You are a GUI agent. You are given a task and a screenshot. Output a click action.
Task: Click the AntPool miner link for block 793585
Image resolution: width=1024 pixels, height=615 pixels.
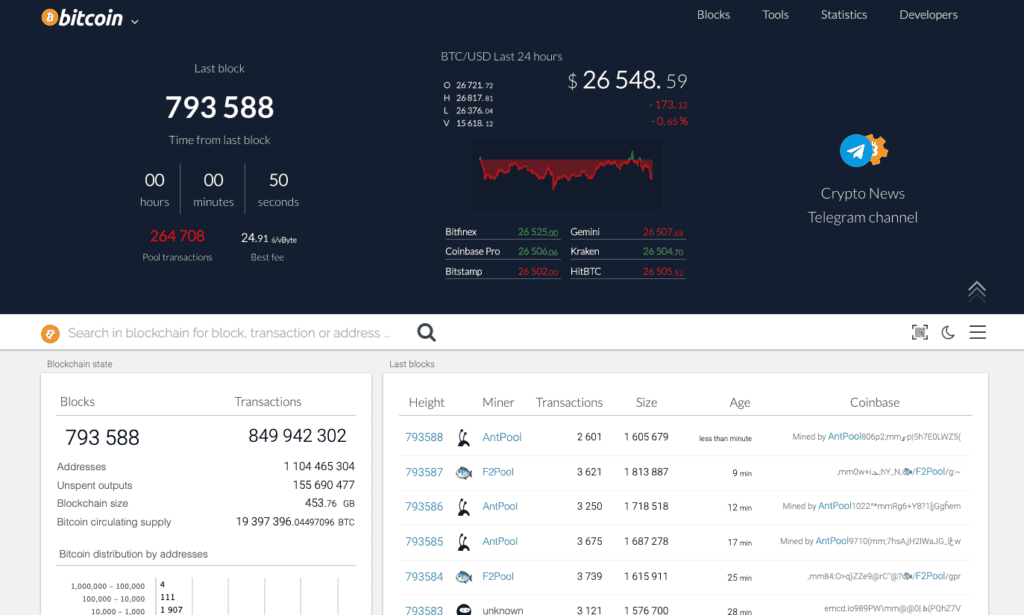click(x=502, y=541)
